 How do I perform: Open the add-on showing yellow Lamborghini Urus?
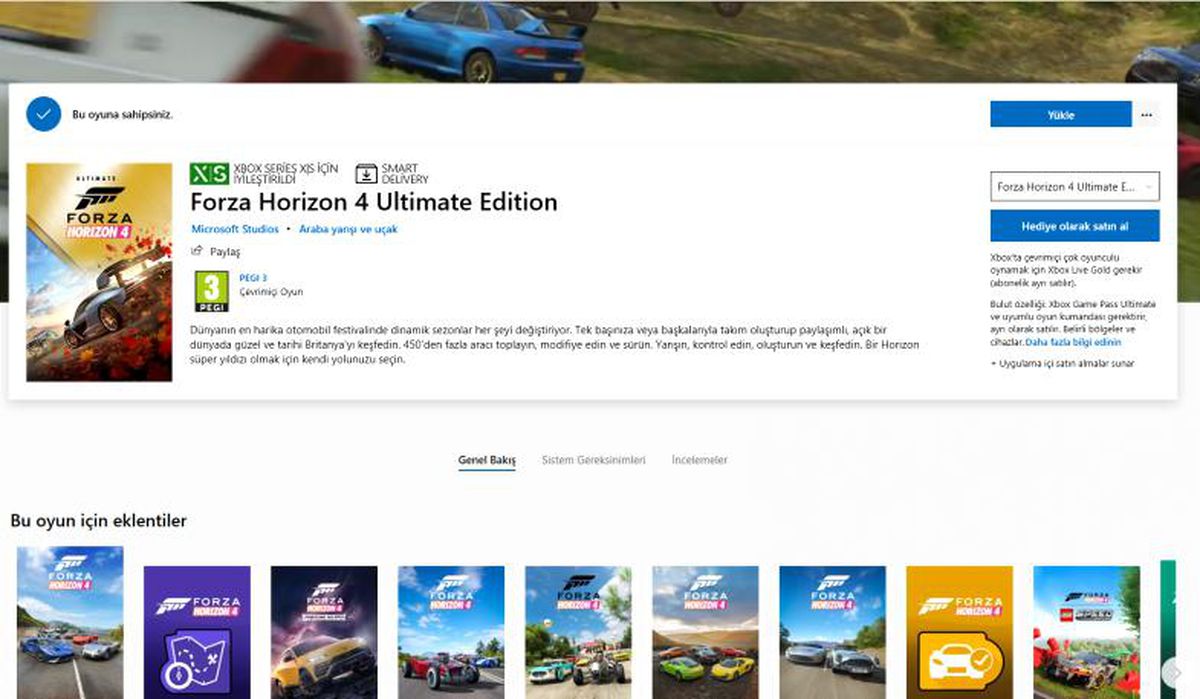tap(324, 632)
